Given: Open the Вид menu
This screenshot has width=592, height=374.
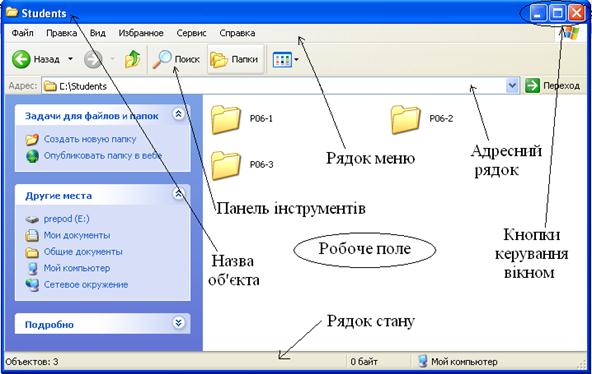Looking at the screenshot, I should pos(97,33).
